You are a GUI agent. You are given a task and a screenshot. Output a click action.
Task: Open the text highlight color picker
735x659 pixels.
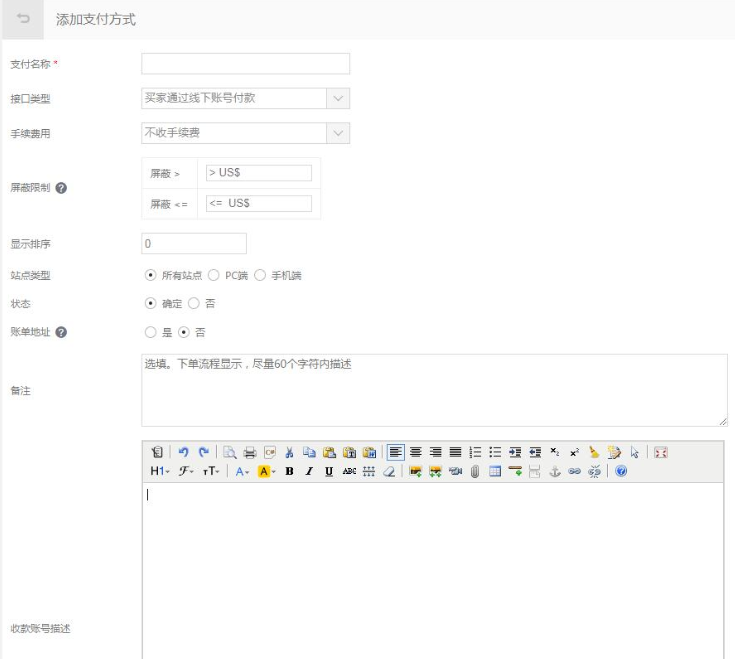point(267,471)
